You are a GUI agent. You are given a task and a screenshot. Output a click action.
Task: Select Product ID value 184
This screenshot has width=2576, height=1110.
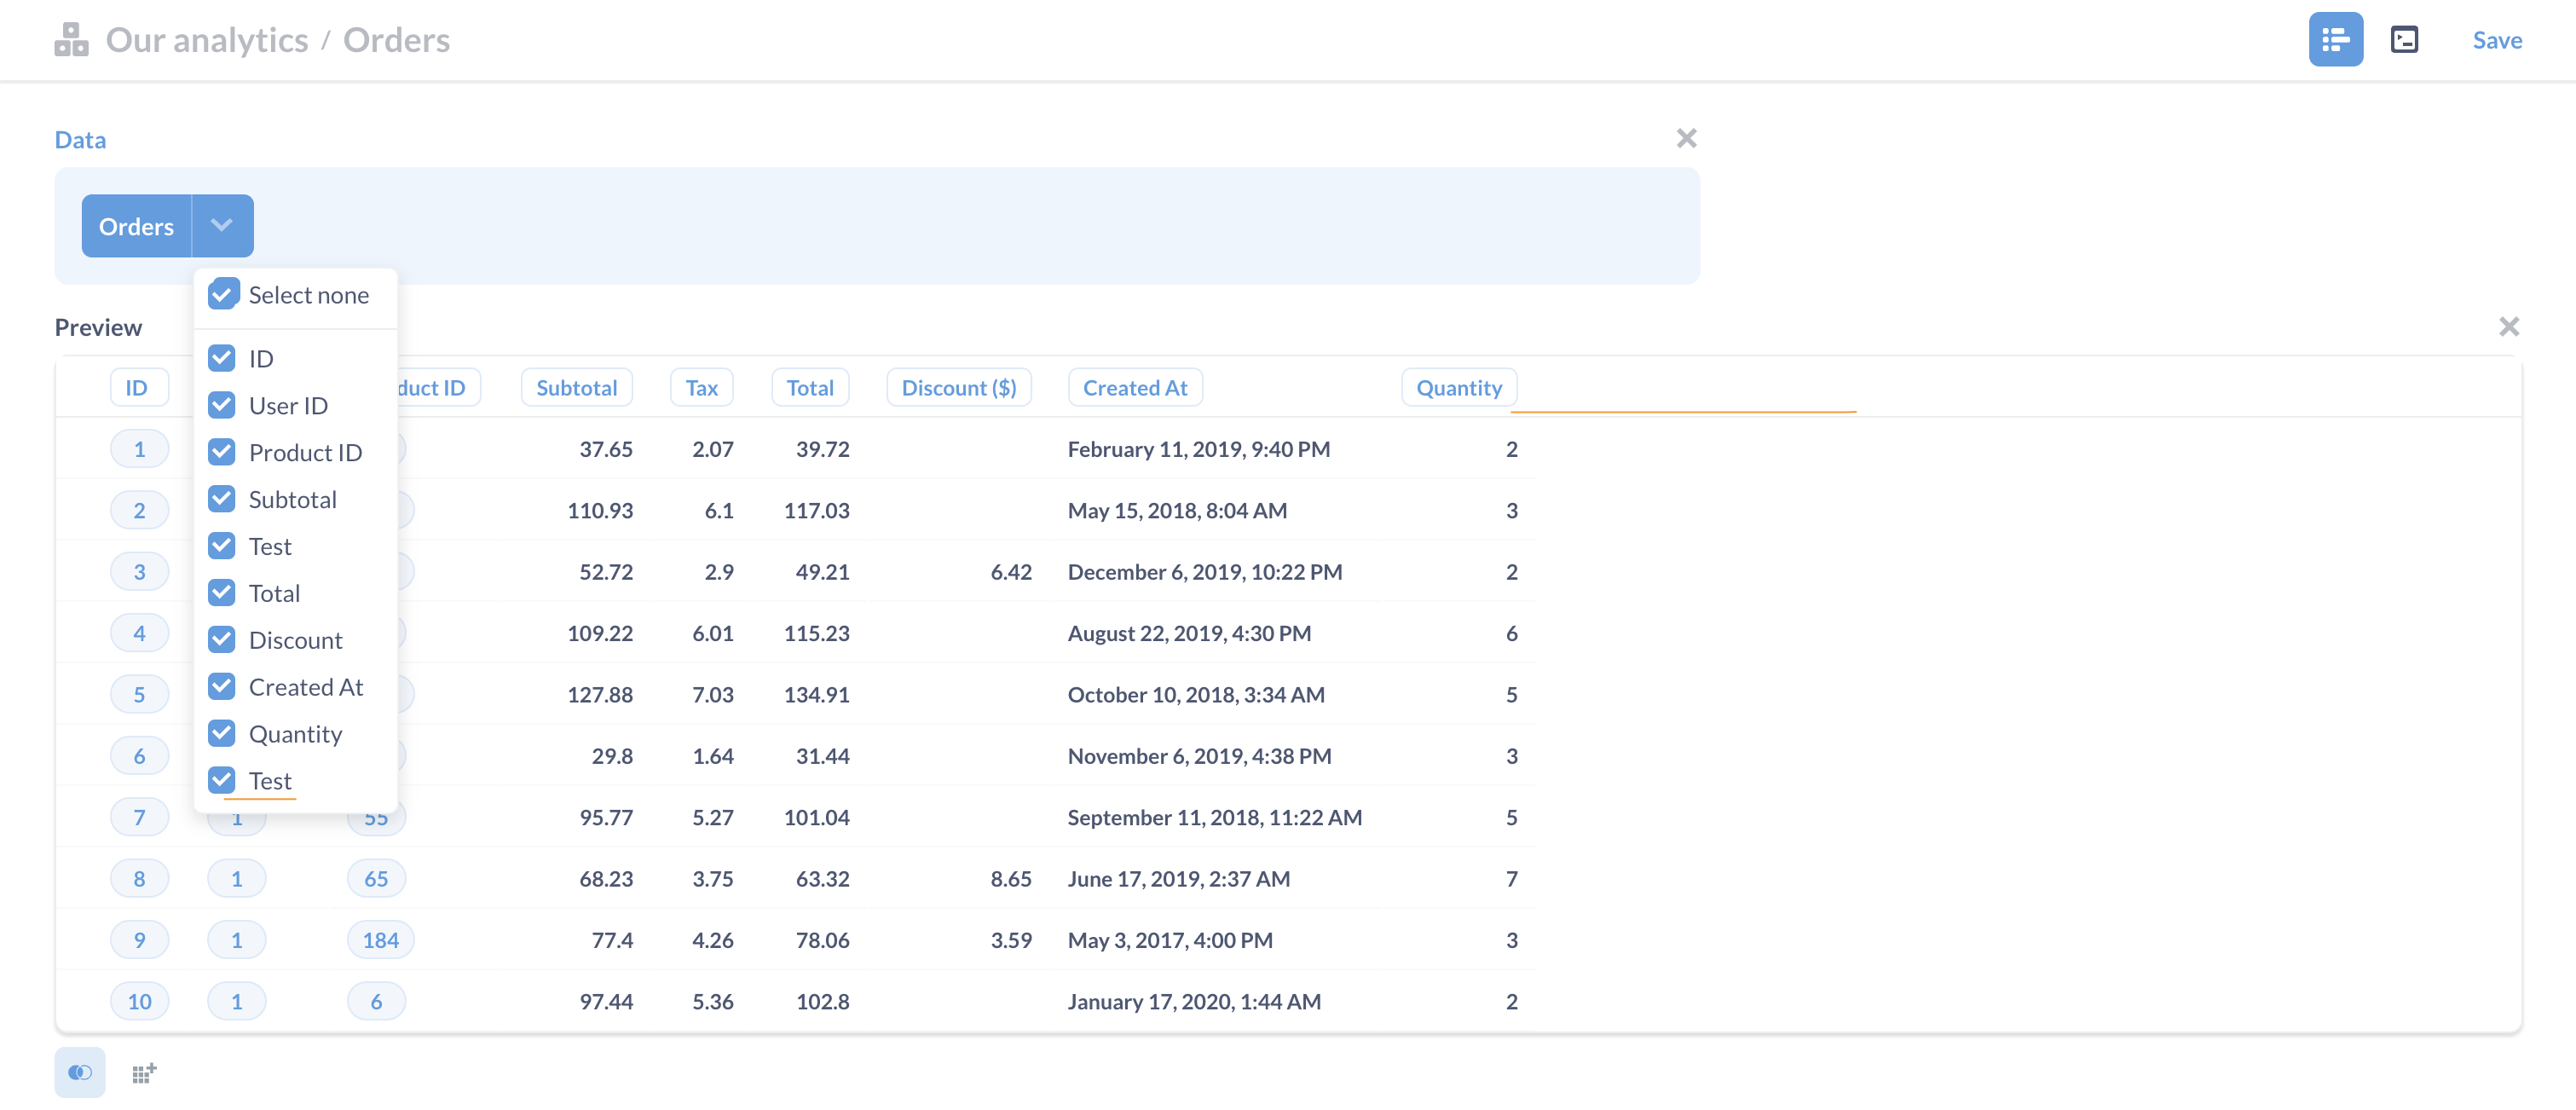379,939
